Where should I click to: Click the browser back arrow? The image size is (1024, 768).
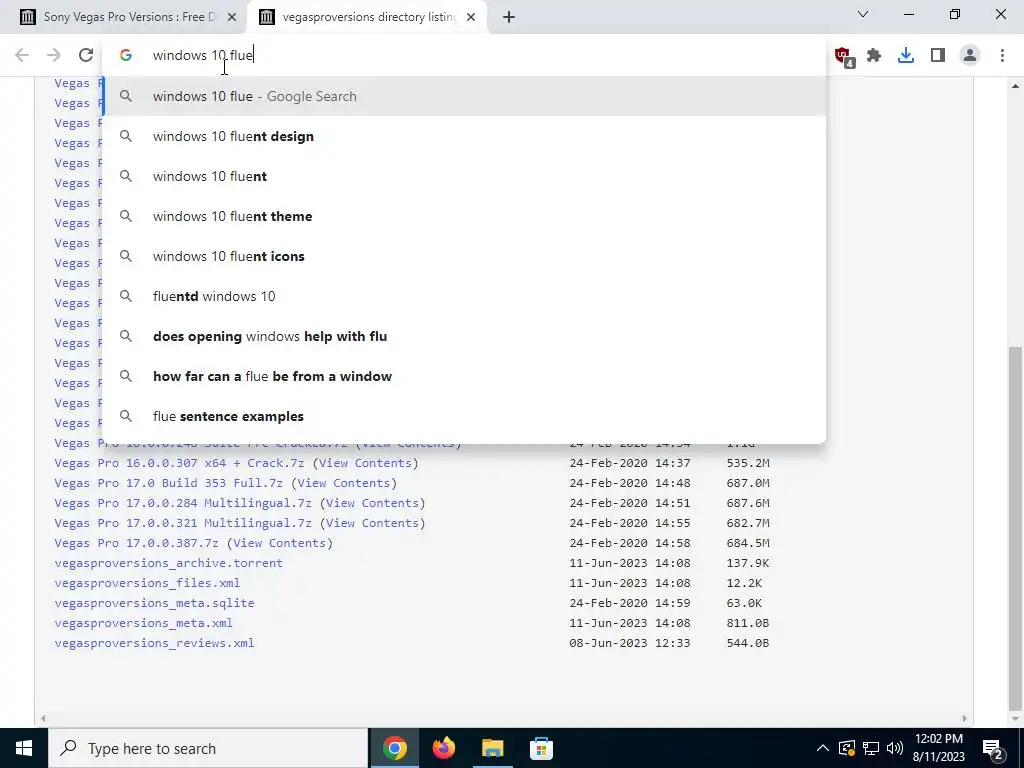22,55
